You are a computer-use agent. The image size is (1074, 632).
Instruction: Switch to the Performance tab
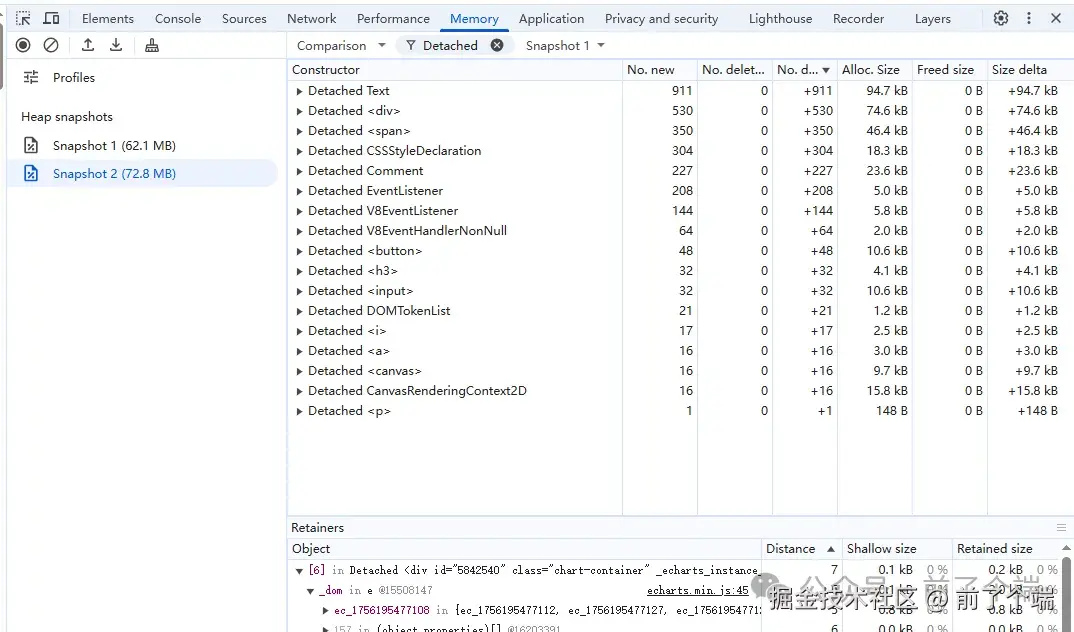pos(393,18)
